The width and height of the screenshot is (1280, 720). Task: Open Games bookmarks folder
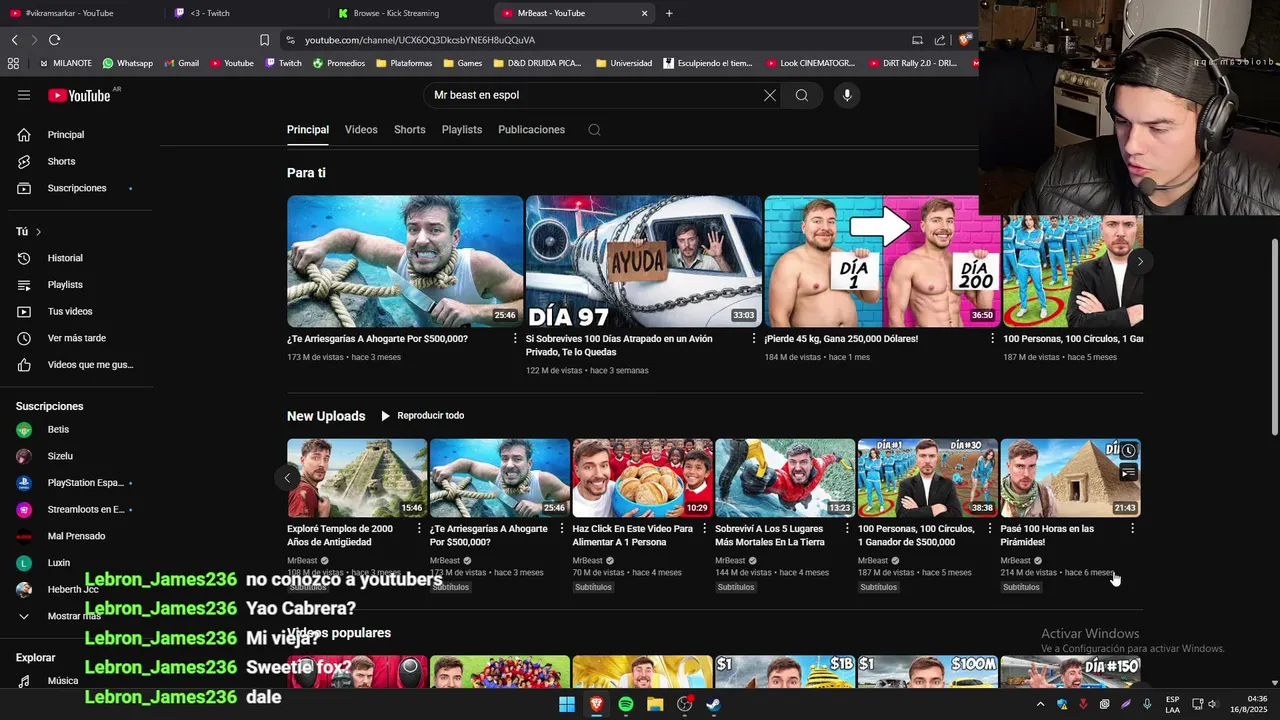click(x=462, y=63)
